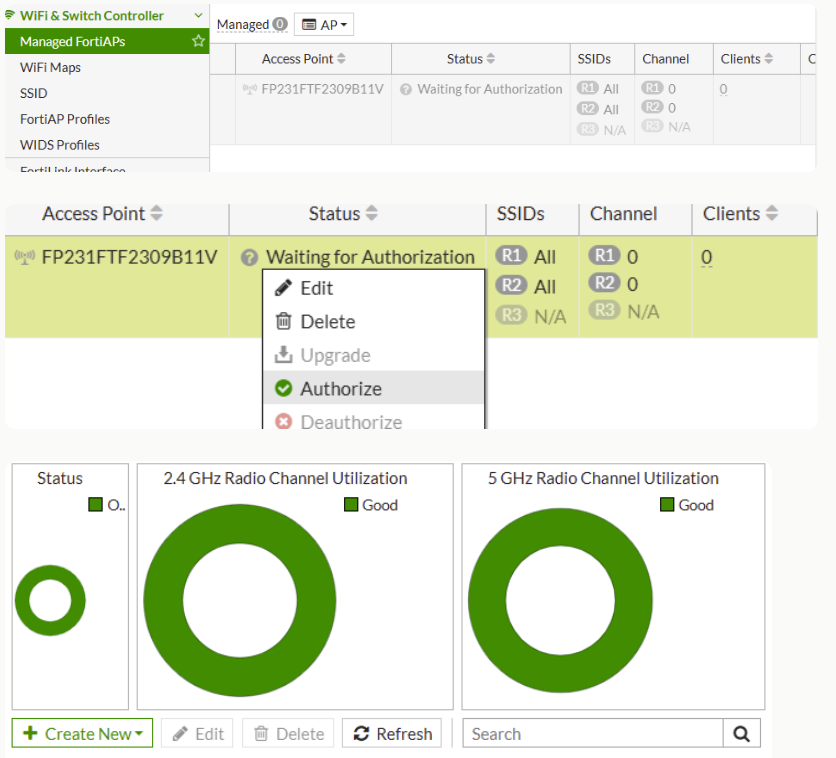This screenshot has width=836, height=758.
Task: Sort by the Clients column in lower table
Action: (x=772, y=214)
